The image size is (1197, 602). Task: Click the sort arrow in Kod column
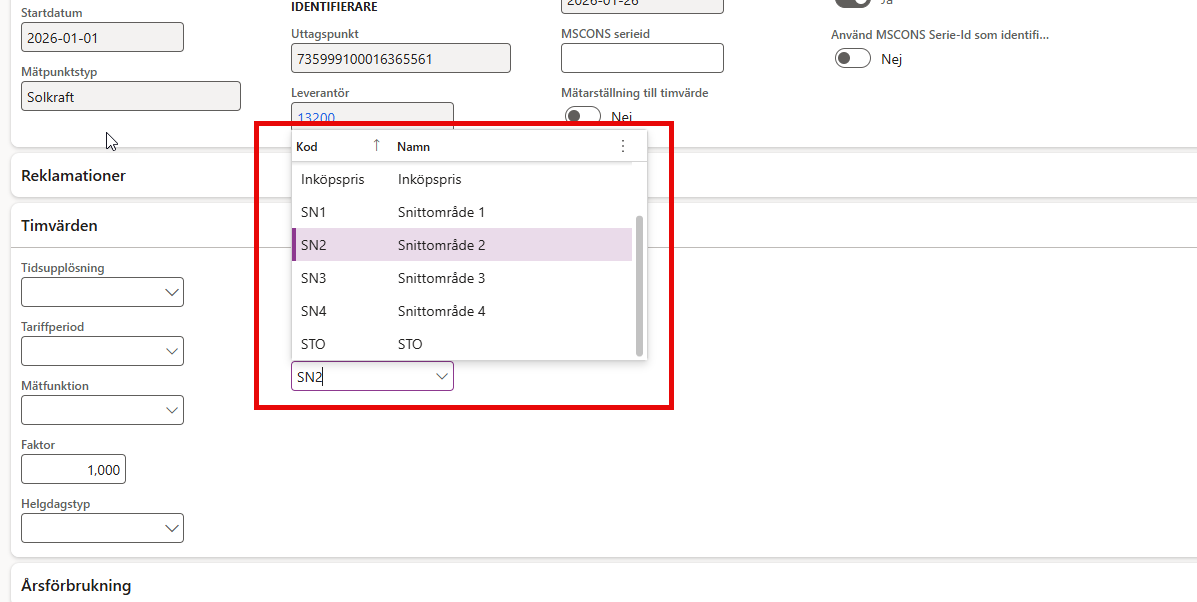coord(376,146)
